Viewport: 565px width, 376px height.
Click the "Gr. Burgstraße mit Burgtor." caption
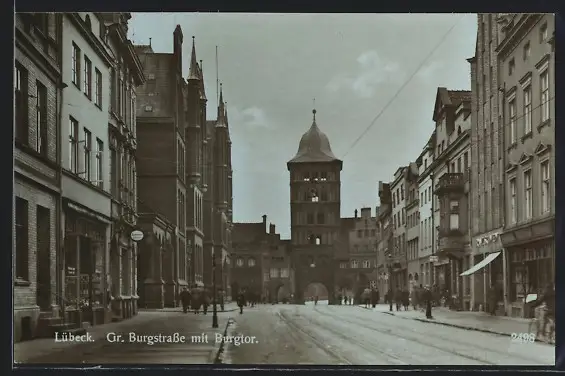click(x=182, y=338)
